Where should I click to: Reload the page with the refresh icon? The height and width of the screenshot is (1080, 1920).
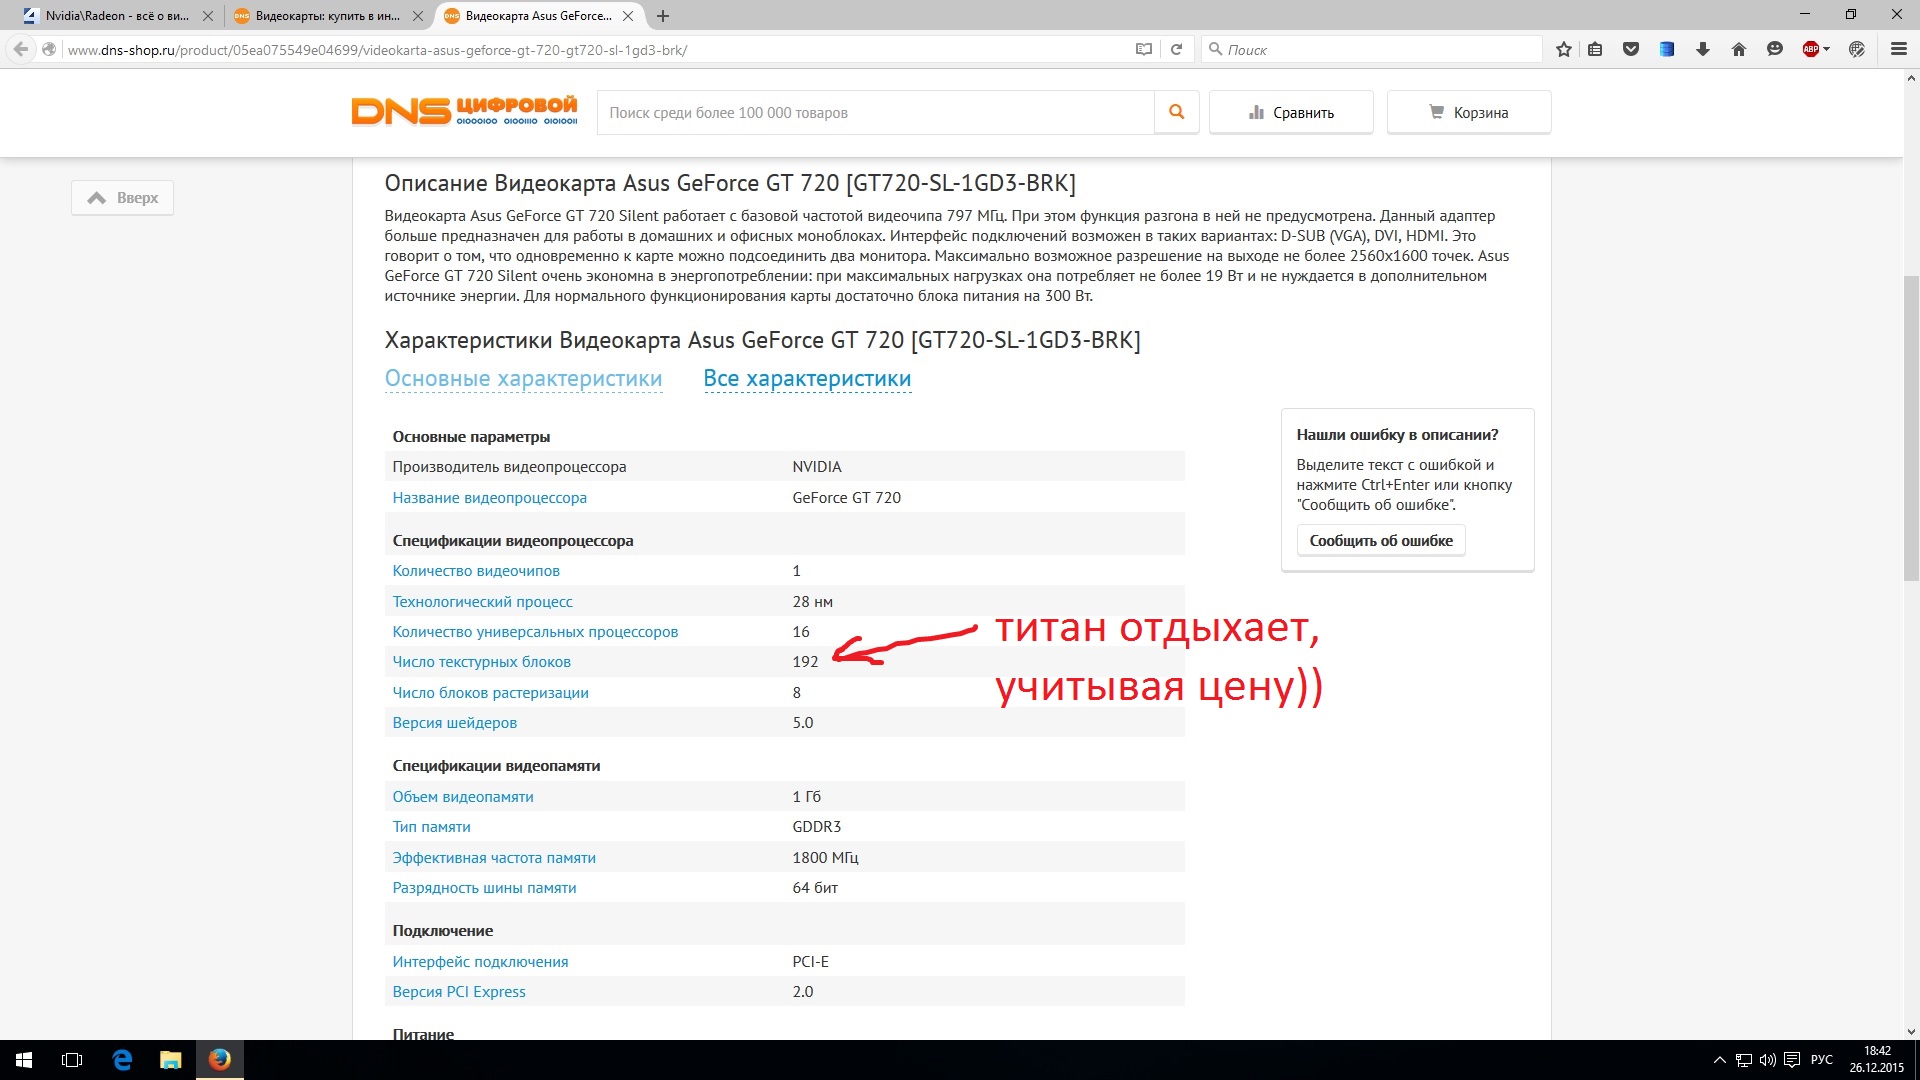pyautogui.click(x=1177, y=49)
